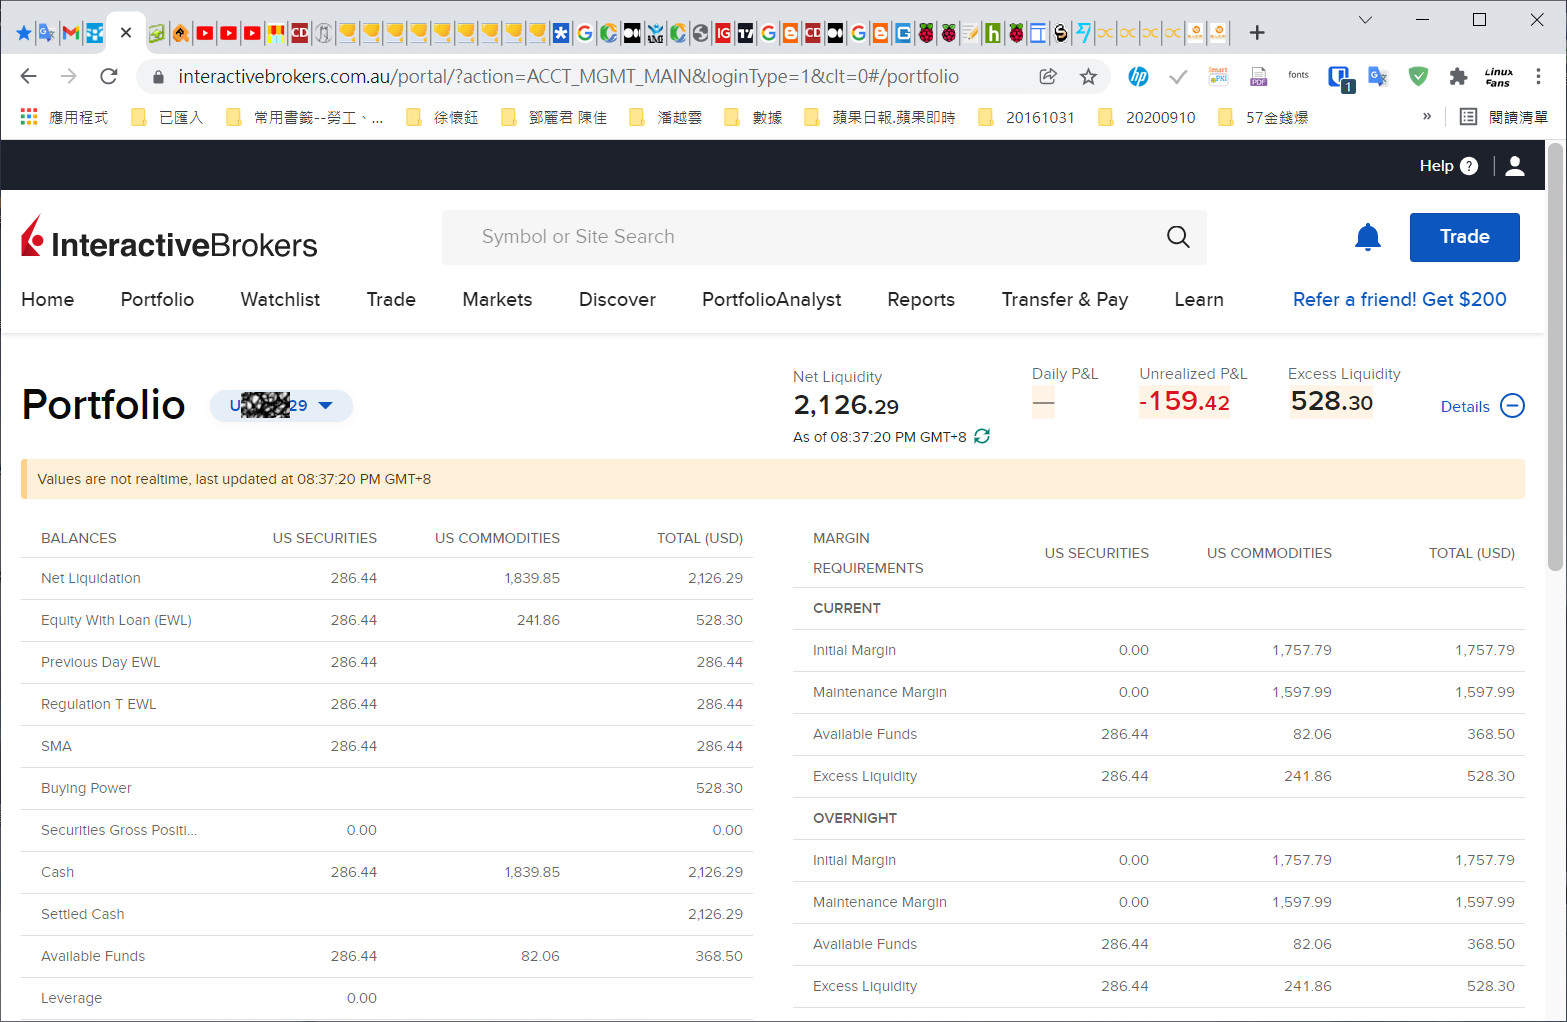
Task: Collapse the Details section minus icon
Action: pyautogui.click(x=1513, y=406)
